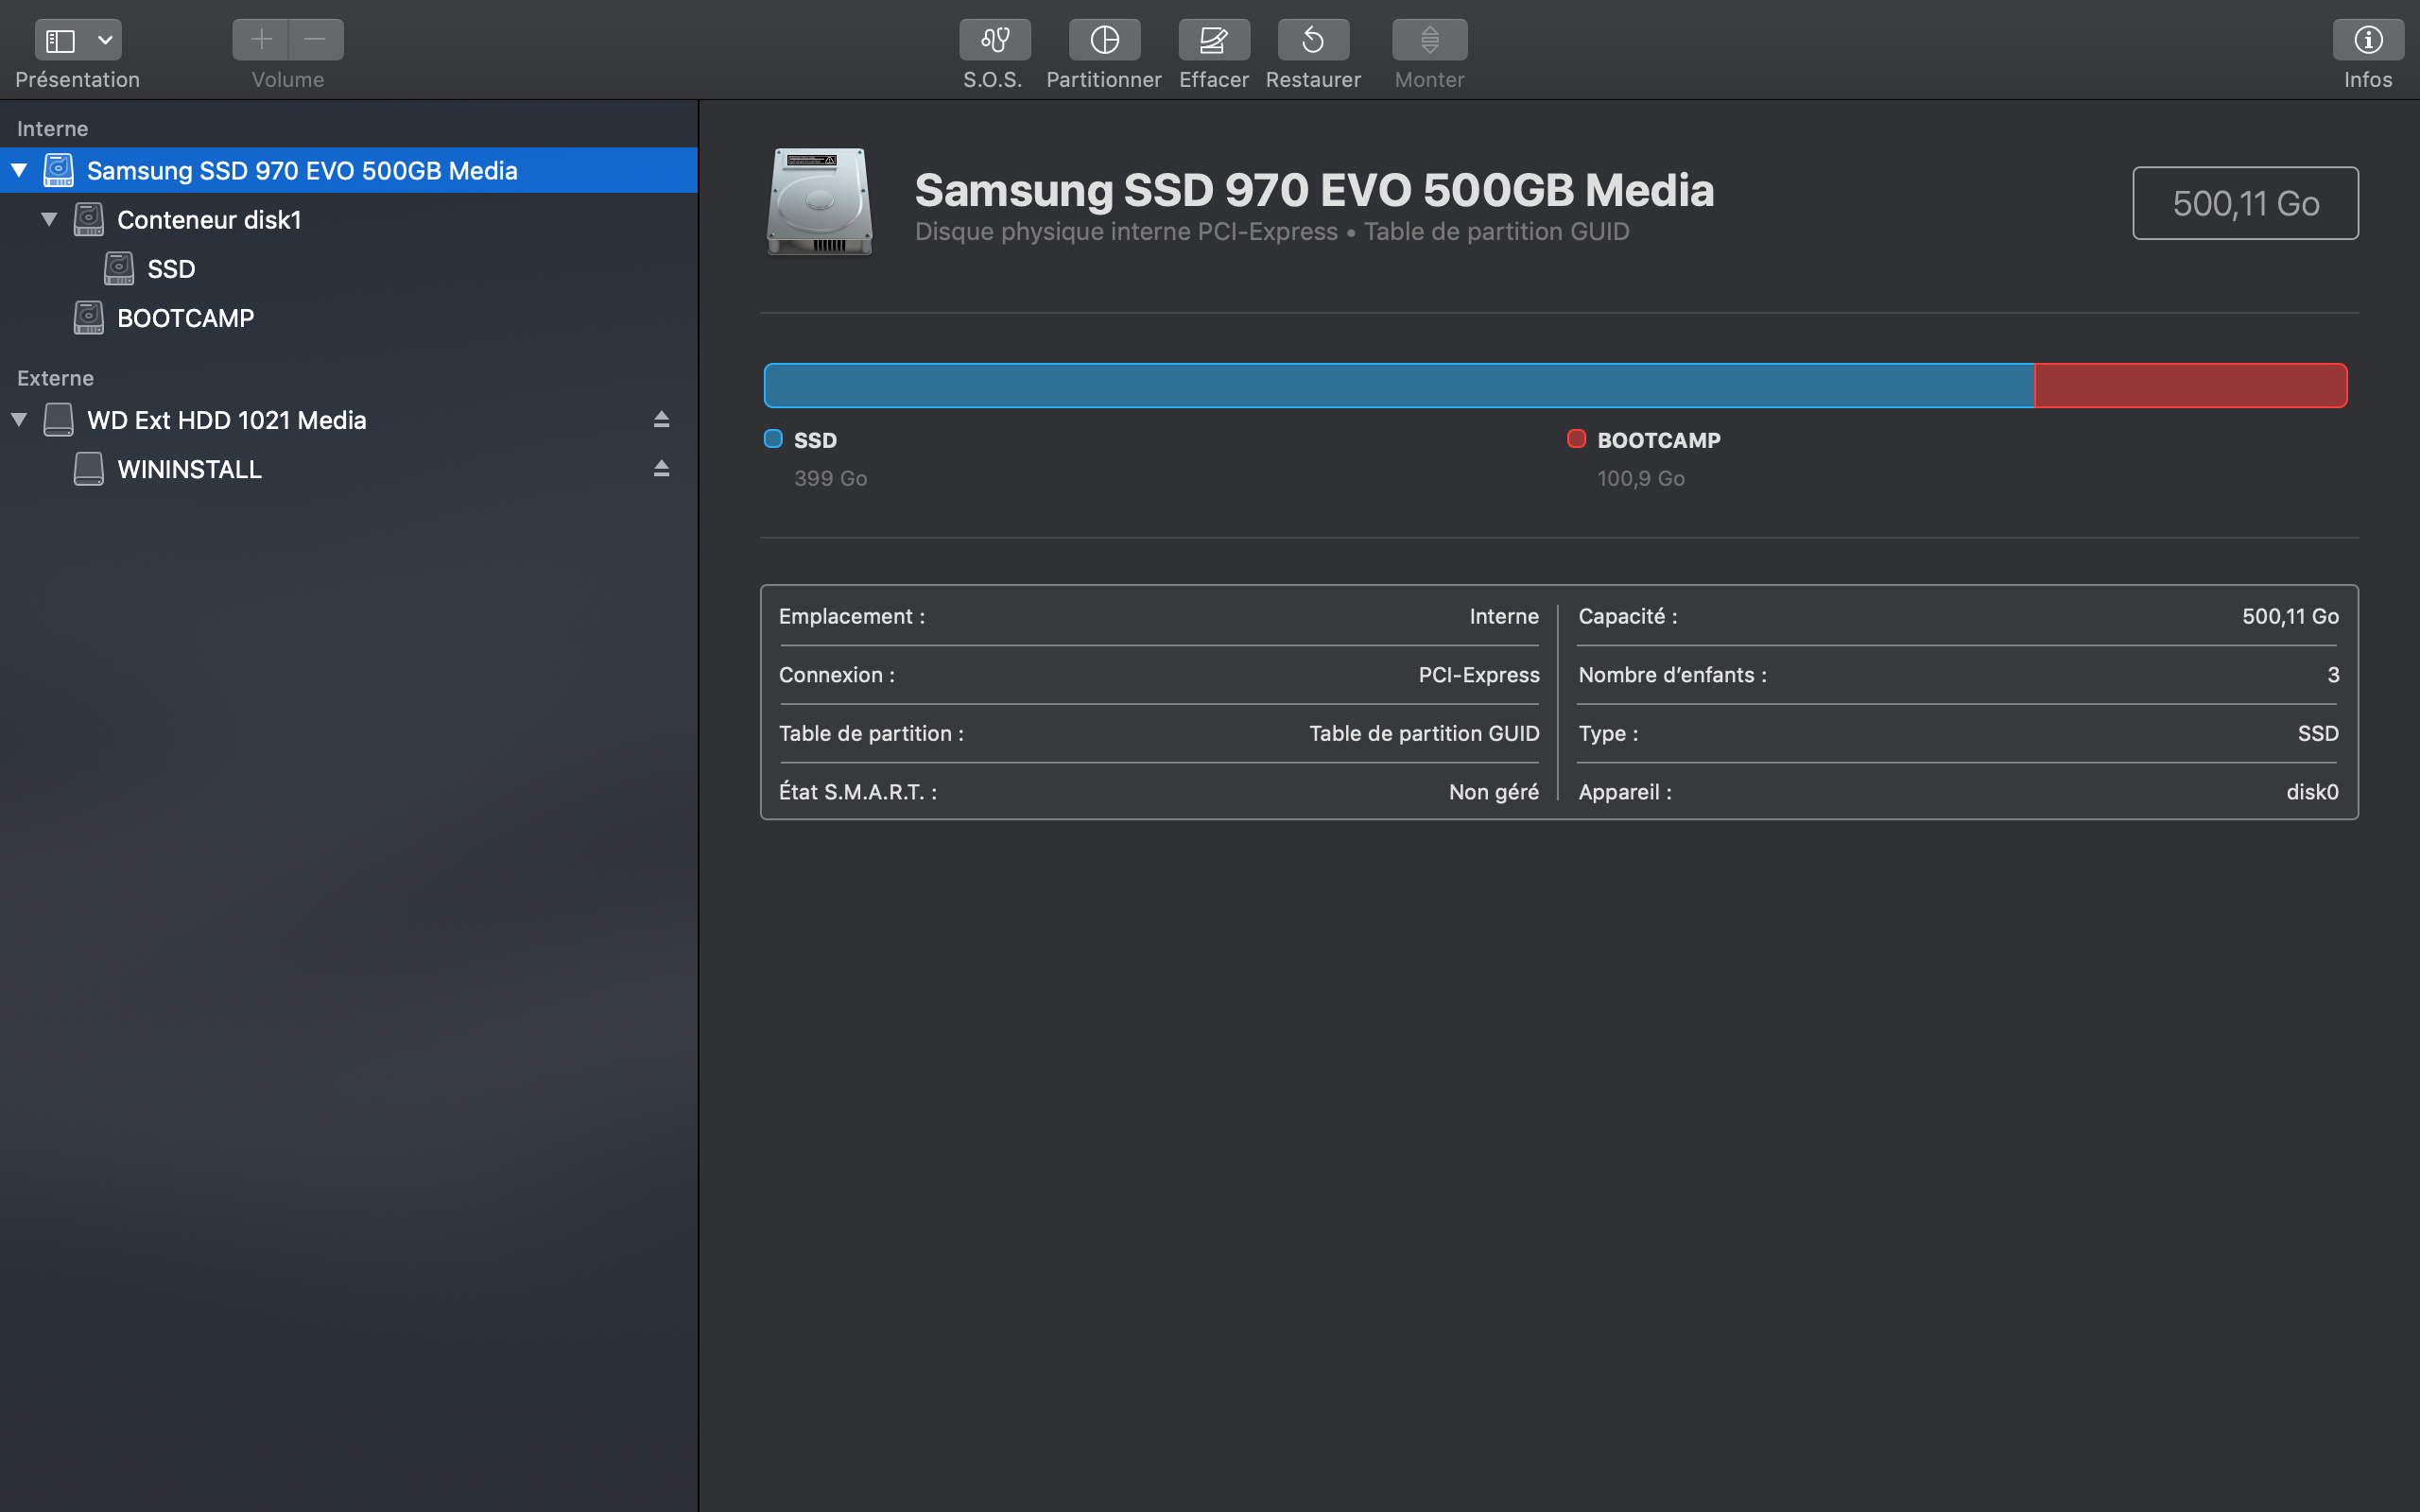
Task: Click the S.O.S. first aid icon
Action: (x=994, y=40)
